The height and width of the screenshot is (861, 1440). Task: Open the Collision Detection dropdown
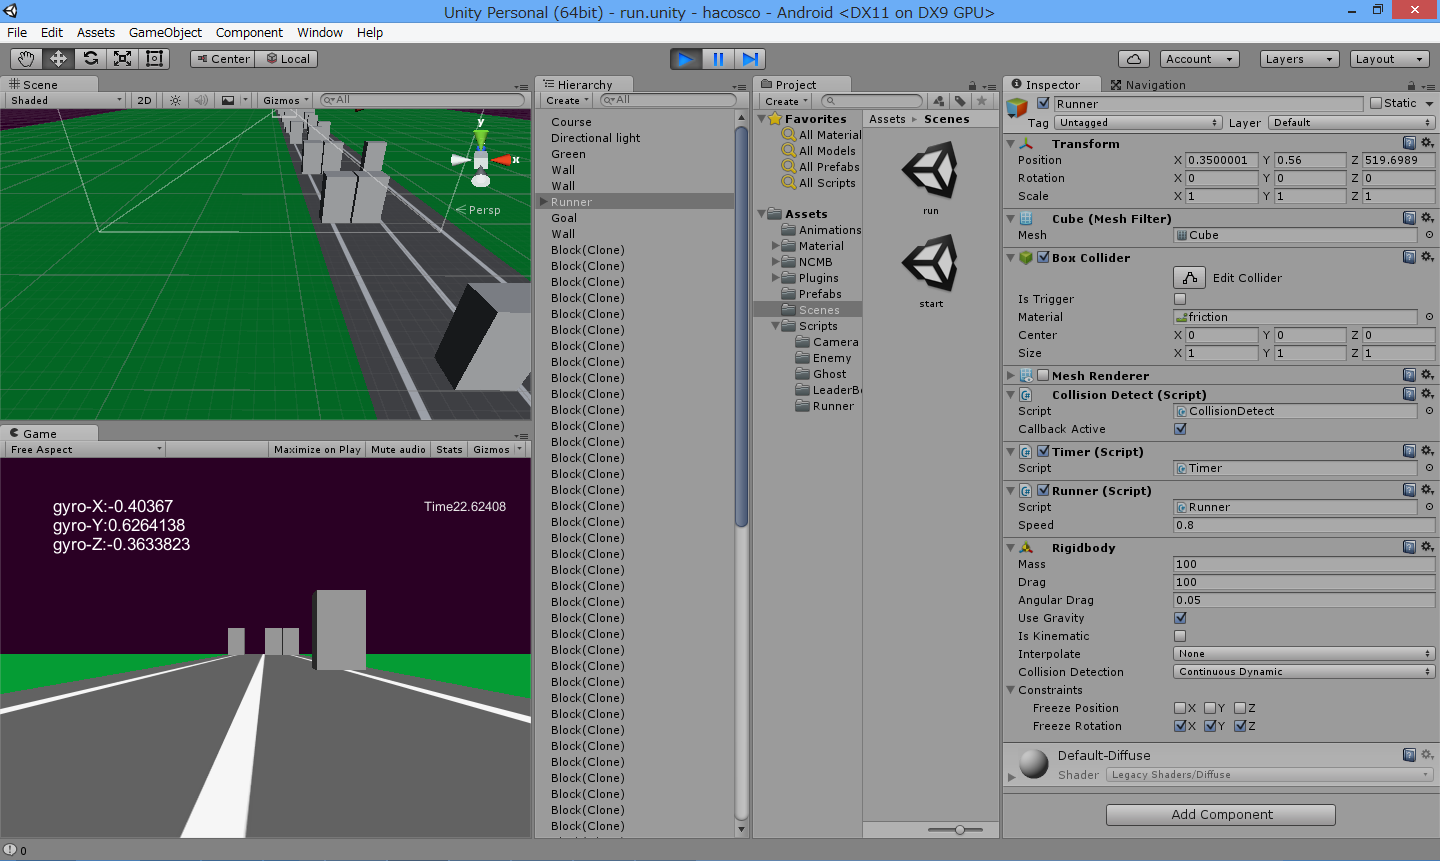tap(1302, 671)
